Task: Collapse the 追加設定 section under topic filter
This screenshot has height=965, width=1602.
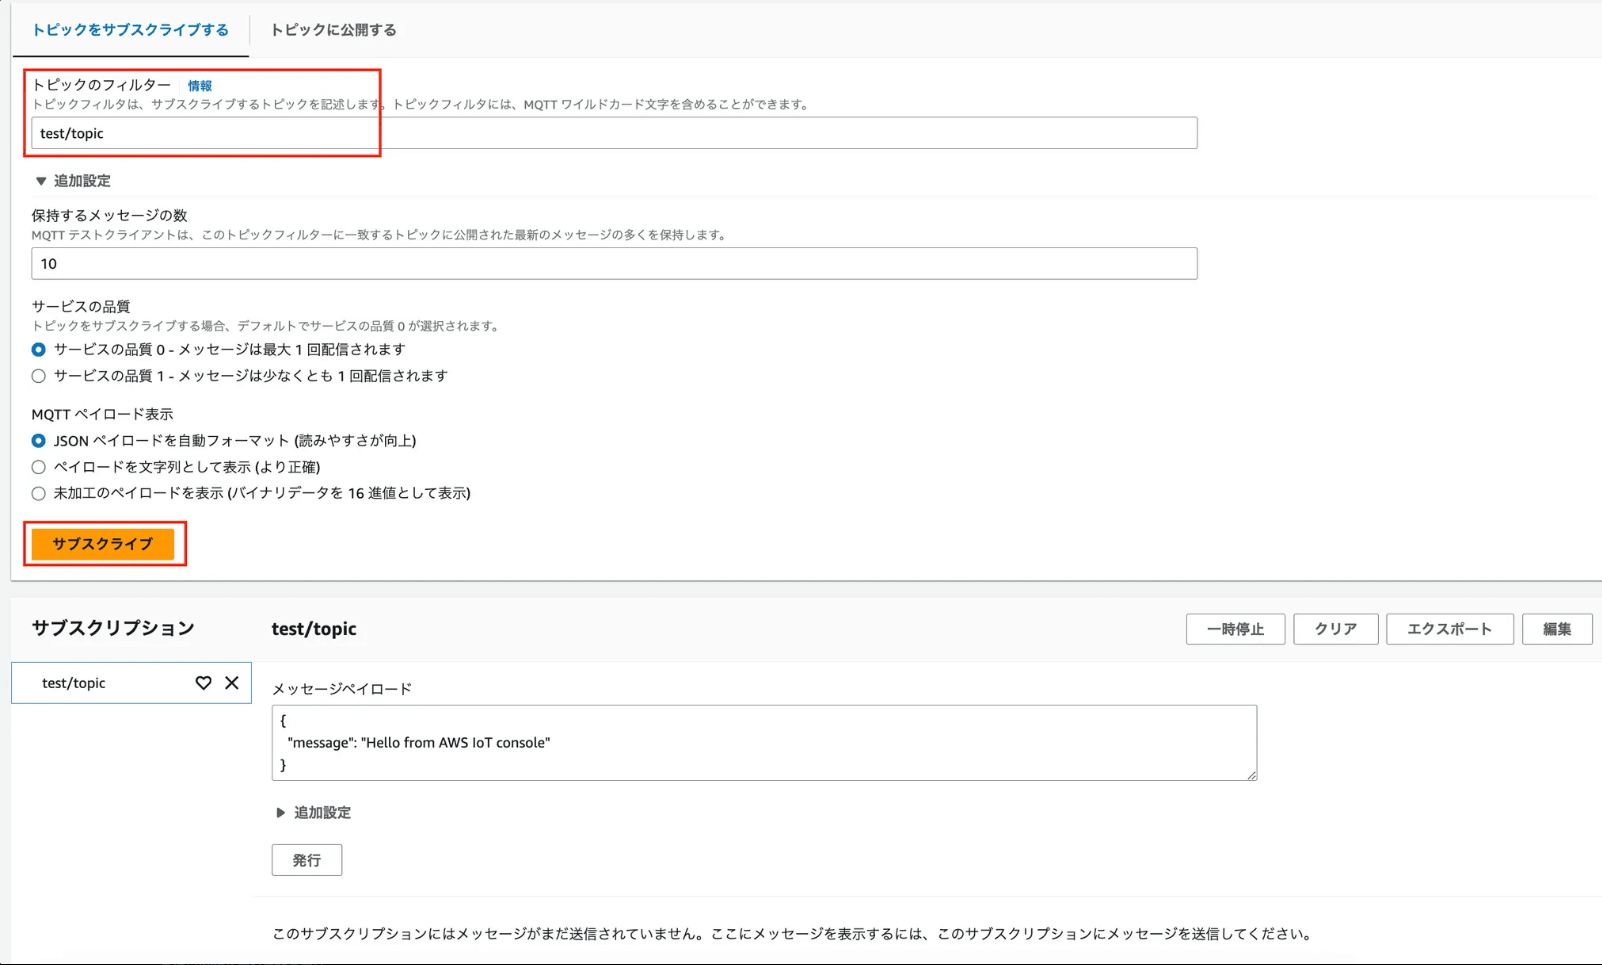Action: pyautogui.click(x=73, y=181)
